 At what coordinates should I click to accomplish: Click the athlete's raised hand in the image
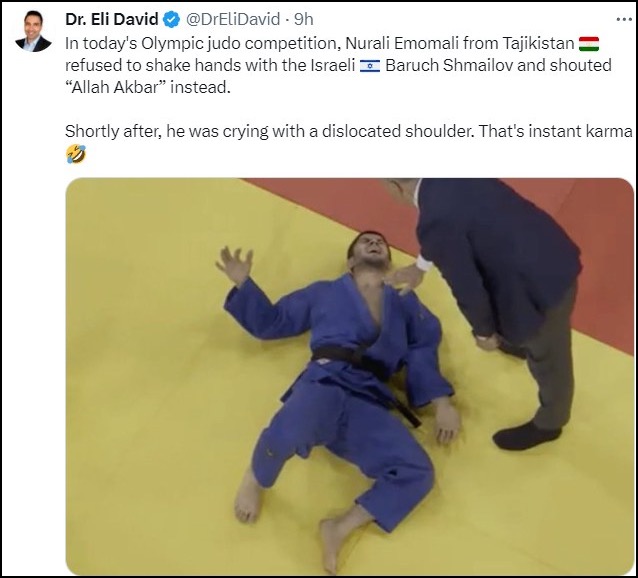(x=234, y=265)
